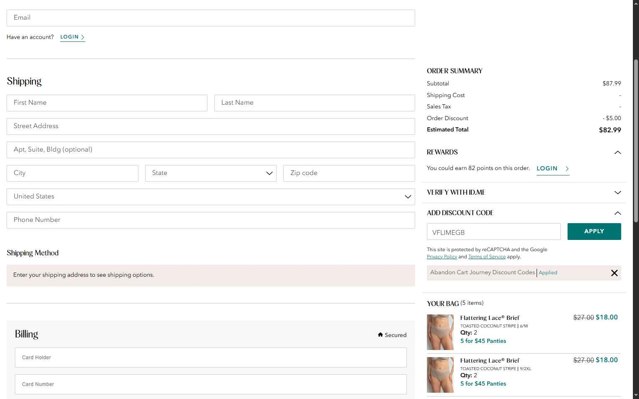Viewport: 639px width, 399px height.
Task: Open the United States country dropdown
Action: click(211, 196)
